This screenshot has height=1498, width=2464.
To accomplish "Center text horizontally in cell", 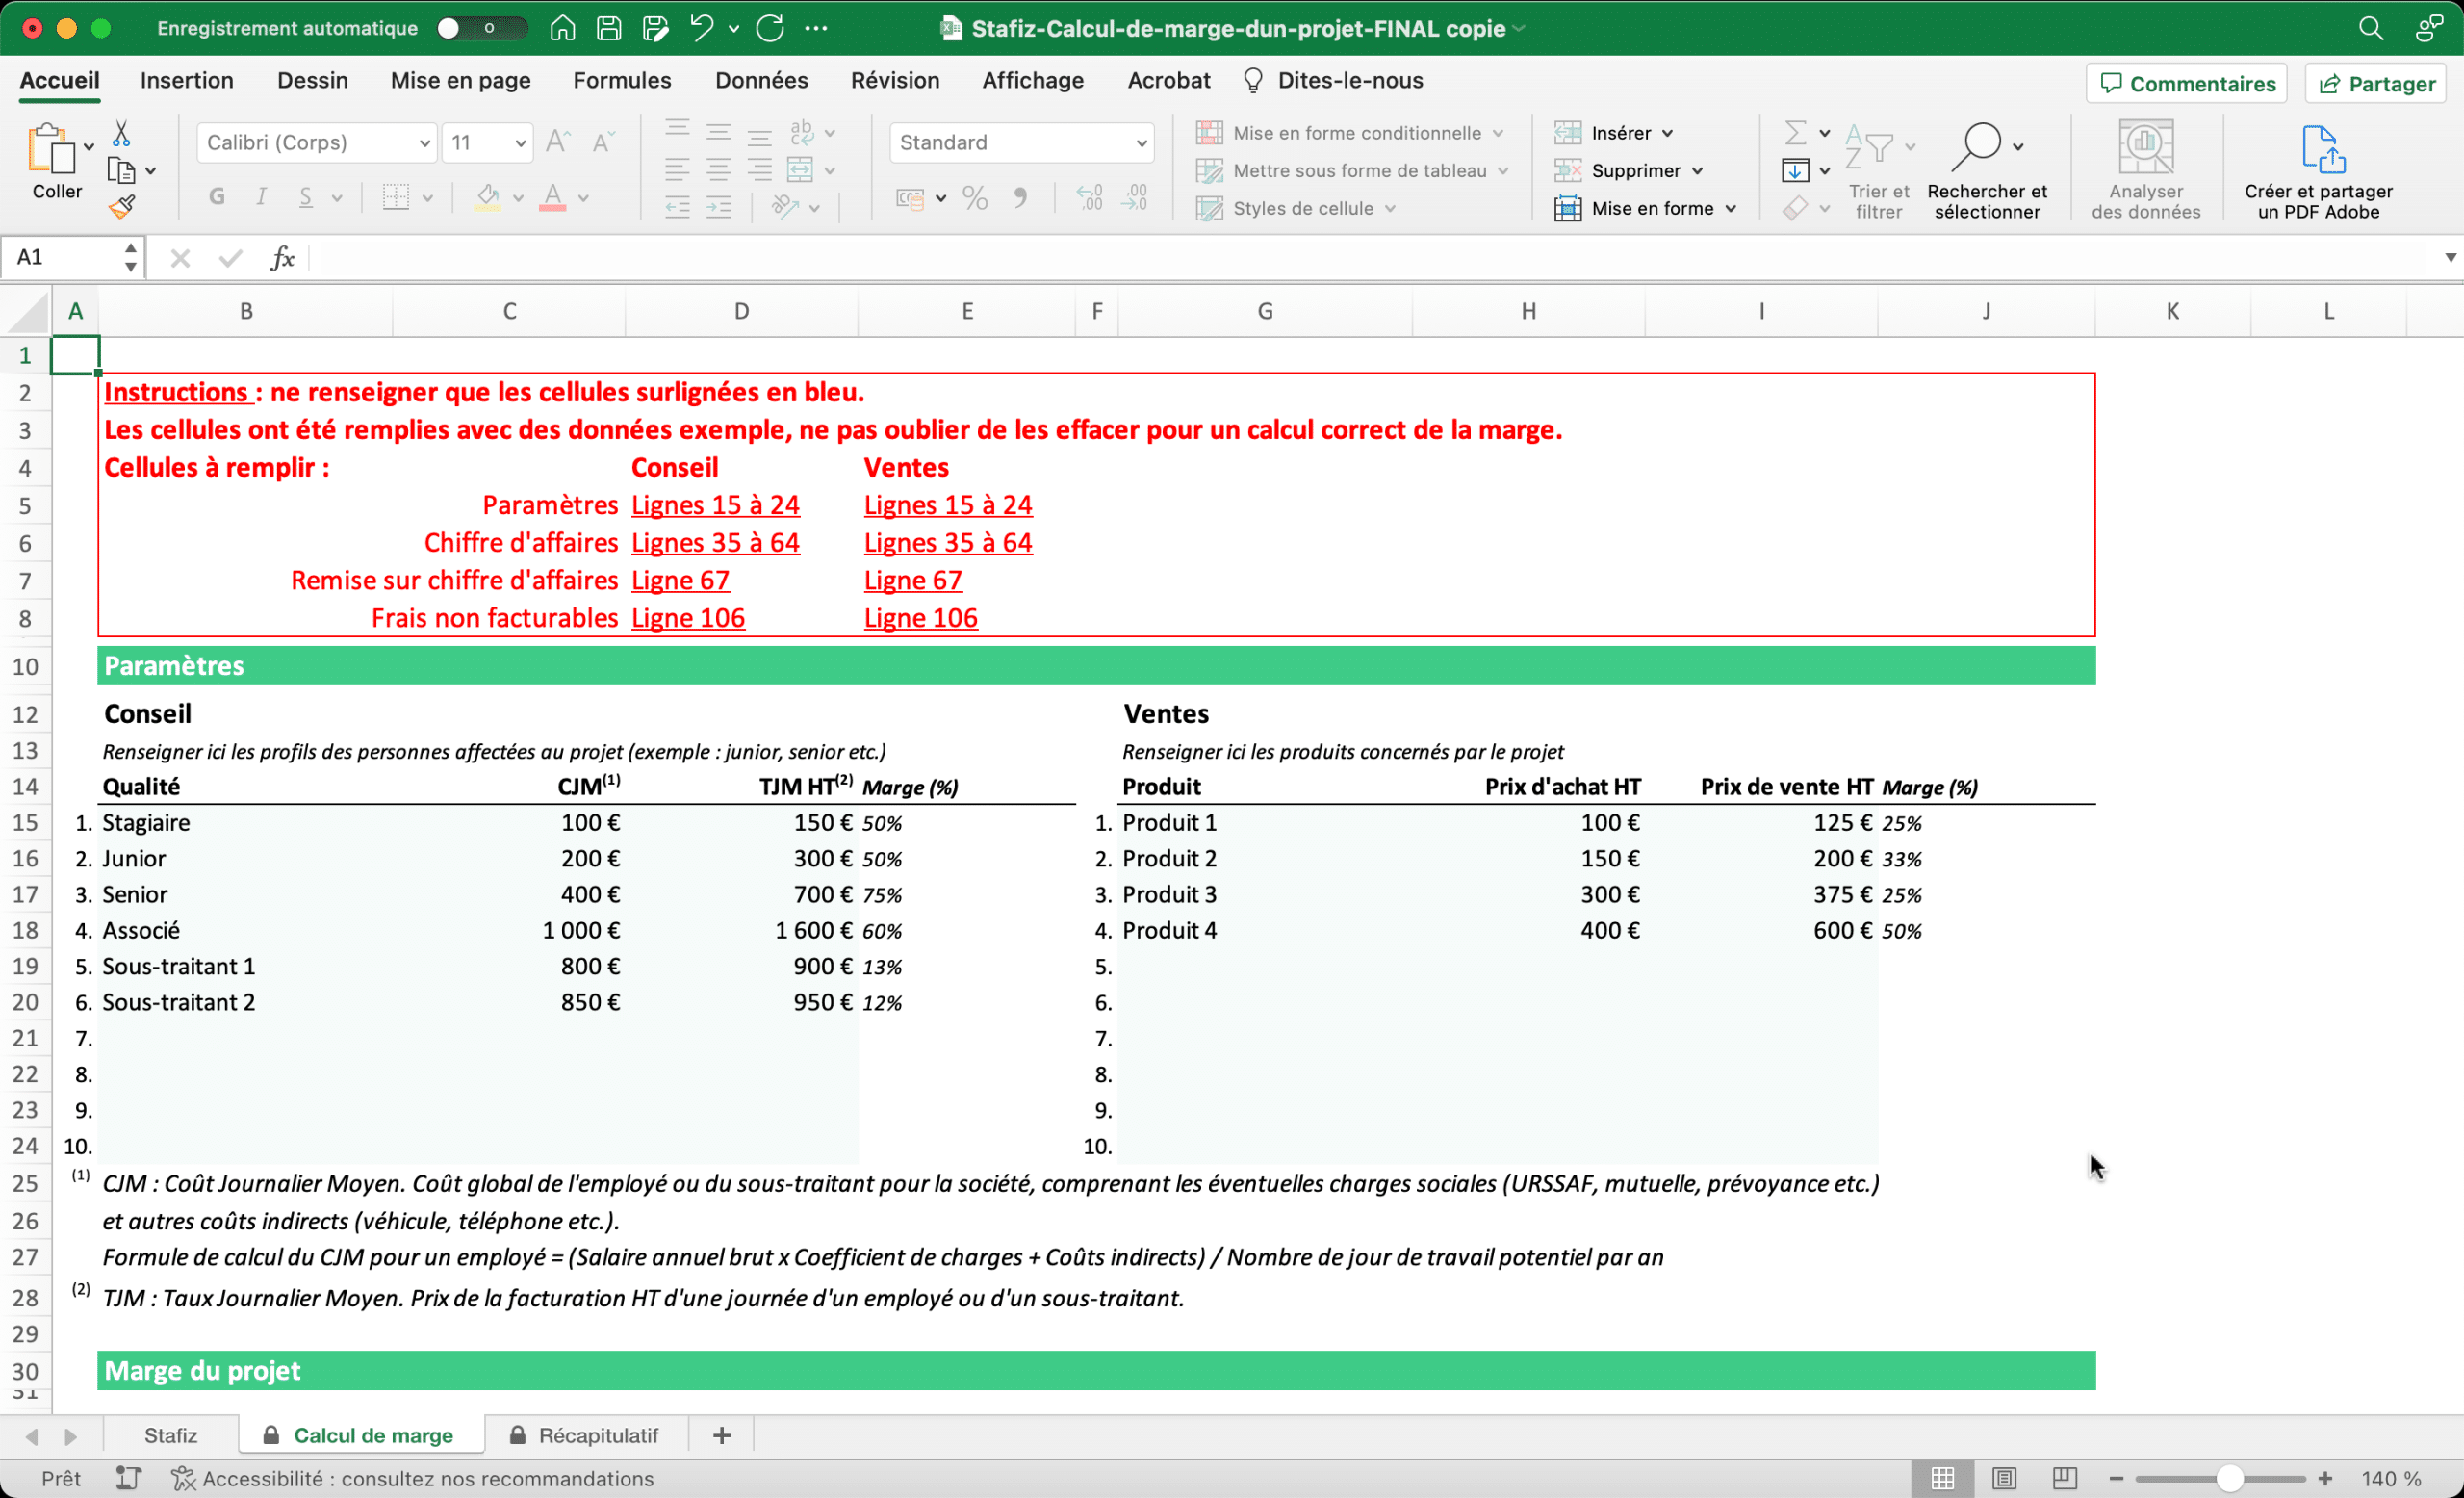I will coord(718,170).
